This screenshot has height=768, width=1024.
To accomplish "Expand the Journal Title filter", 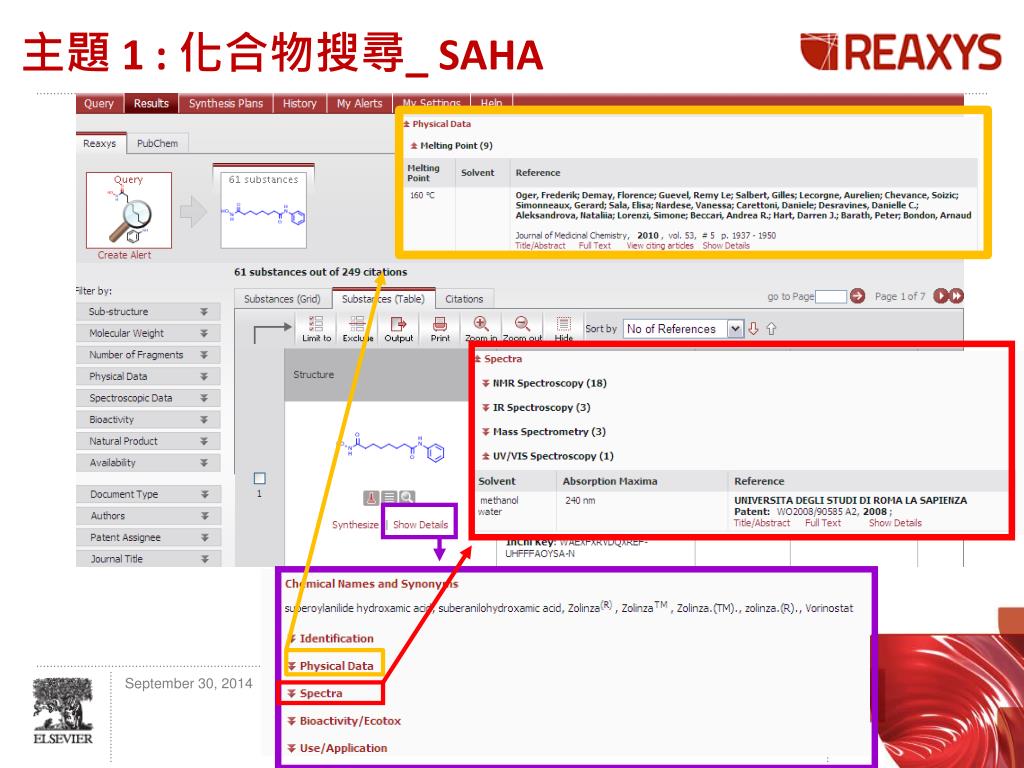I will (148, 559).
